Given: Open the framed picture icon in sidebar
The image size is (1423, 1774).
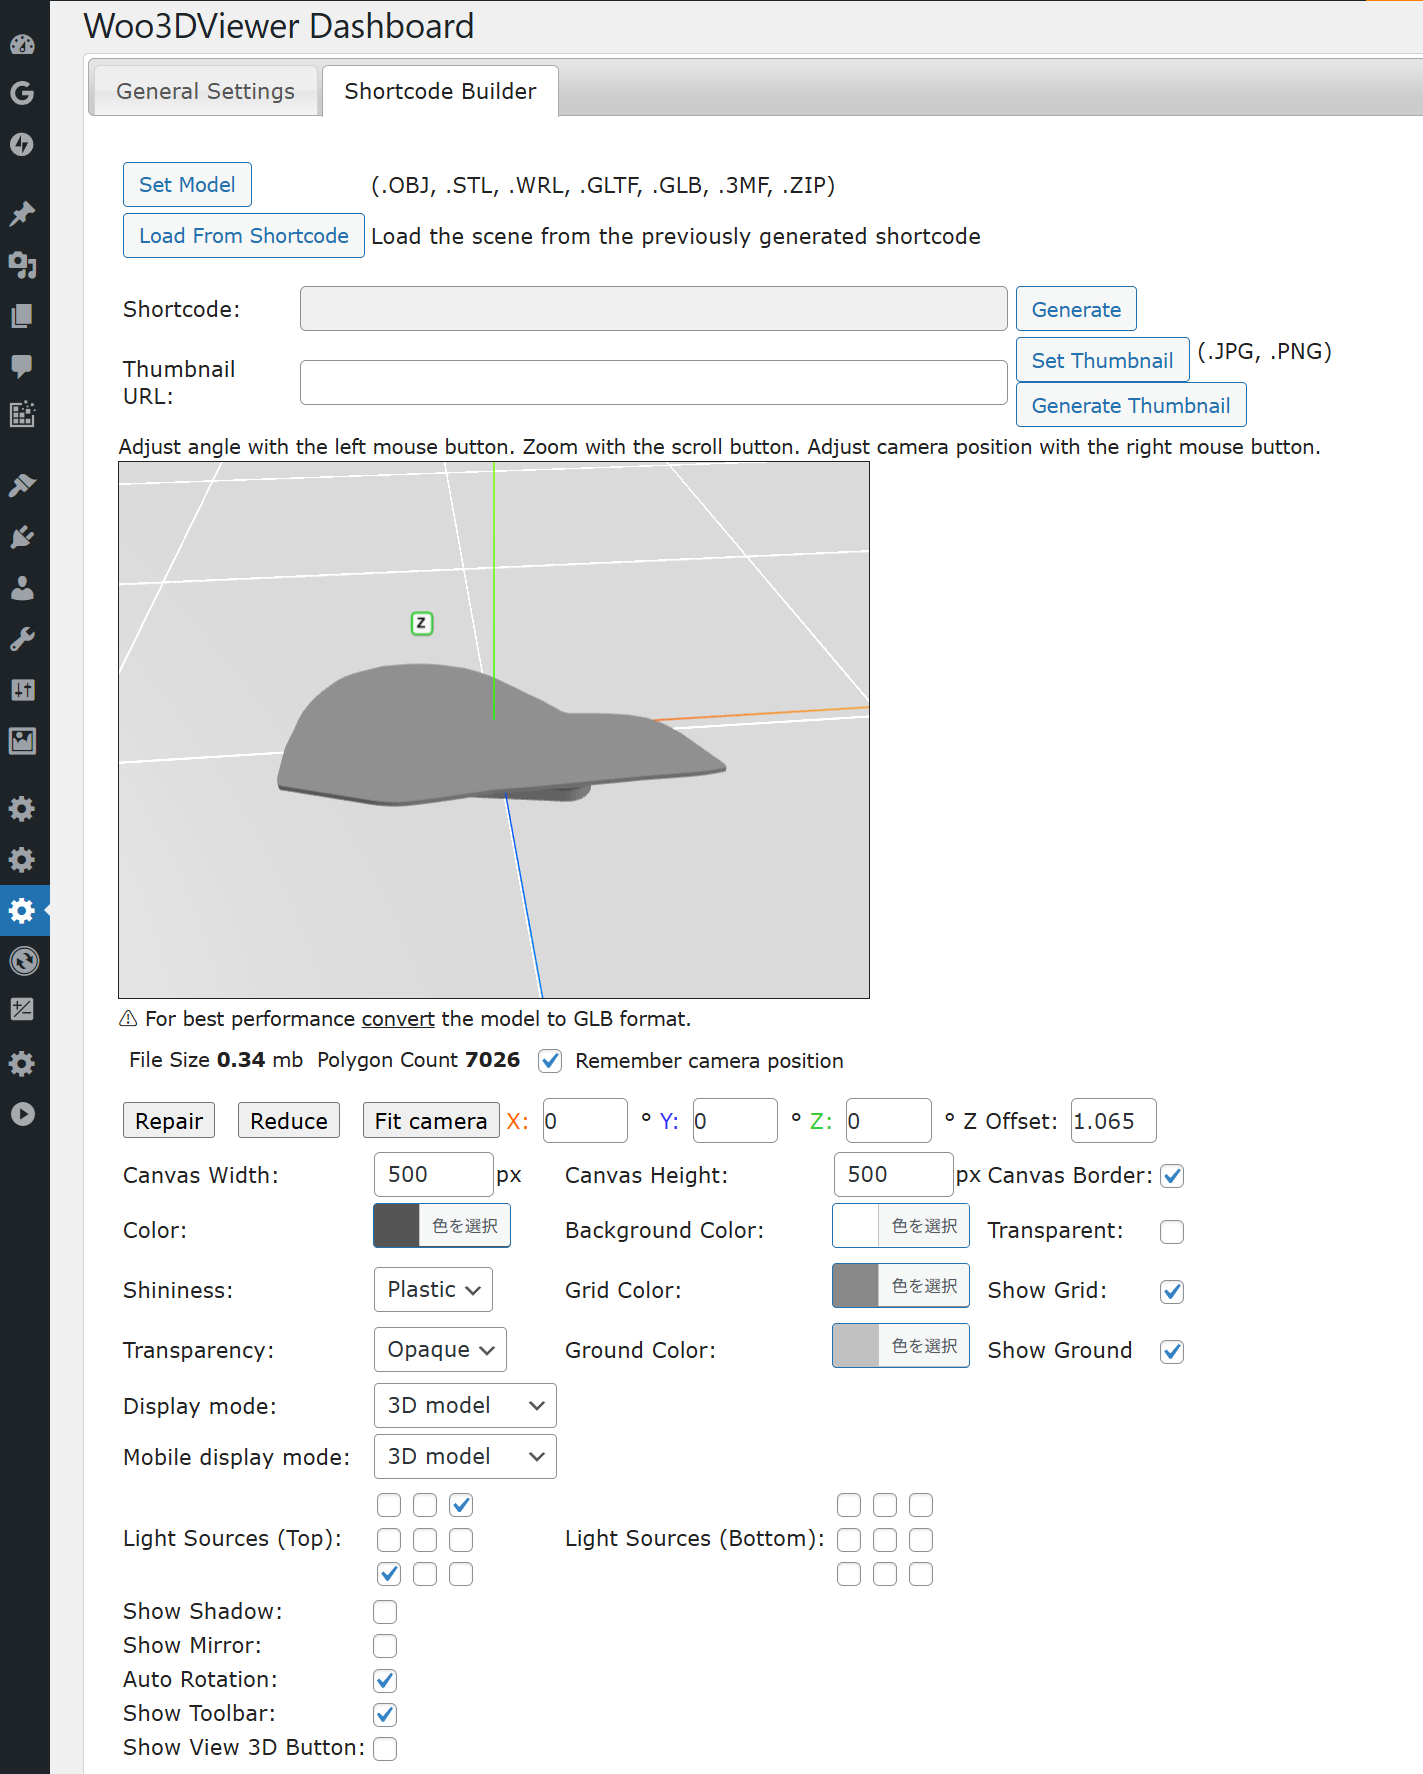Looking at the screenshot, I should [22, 741].
